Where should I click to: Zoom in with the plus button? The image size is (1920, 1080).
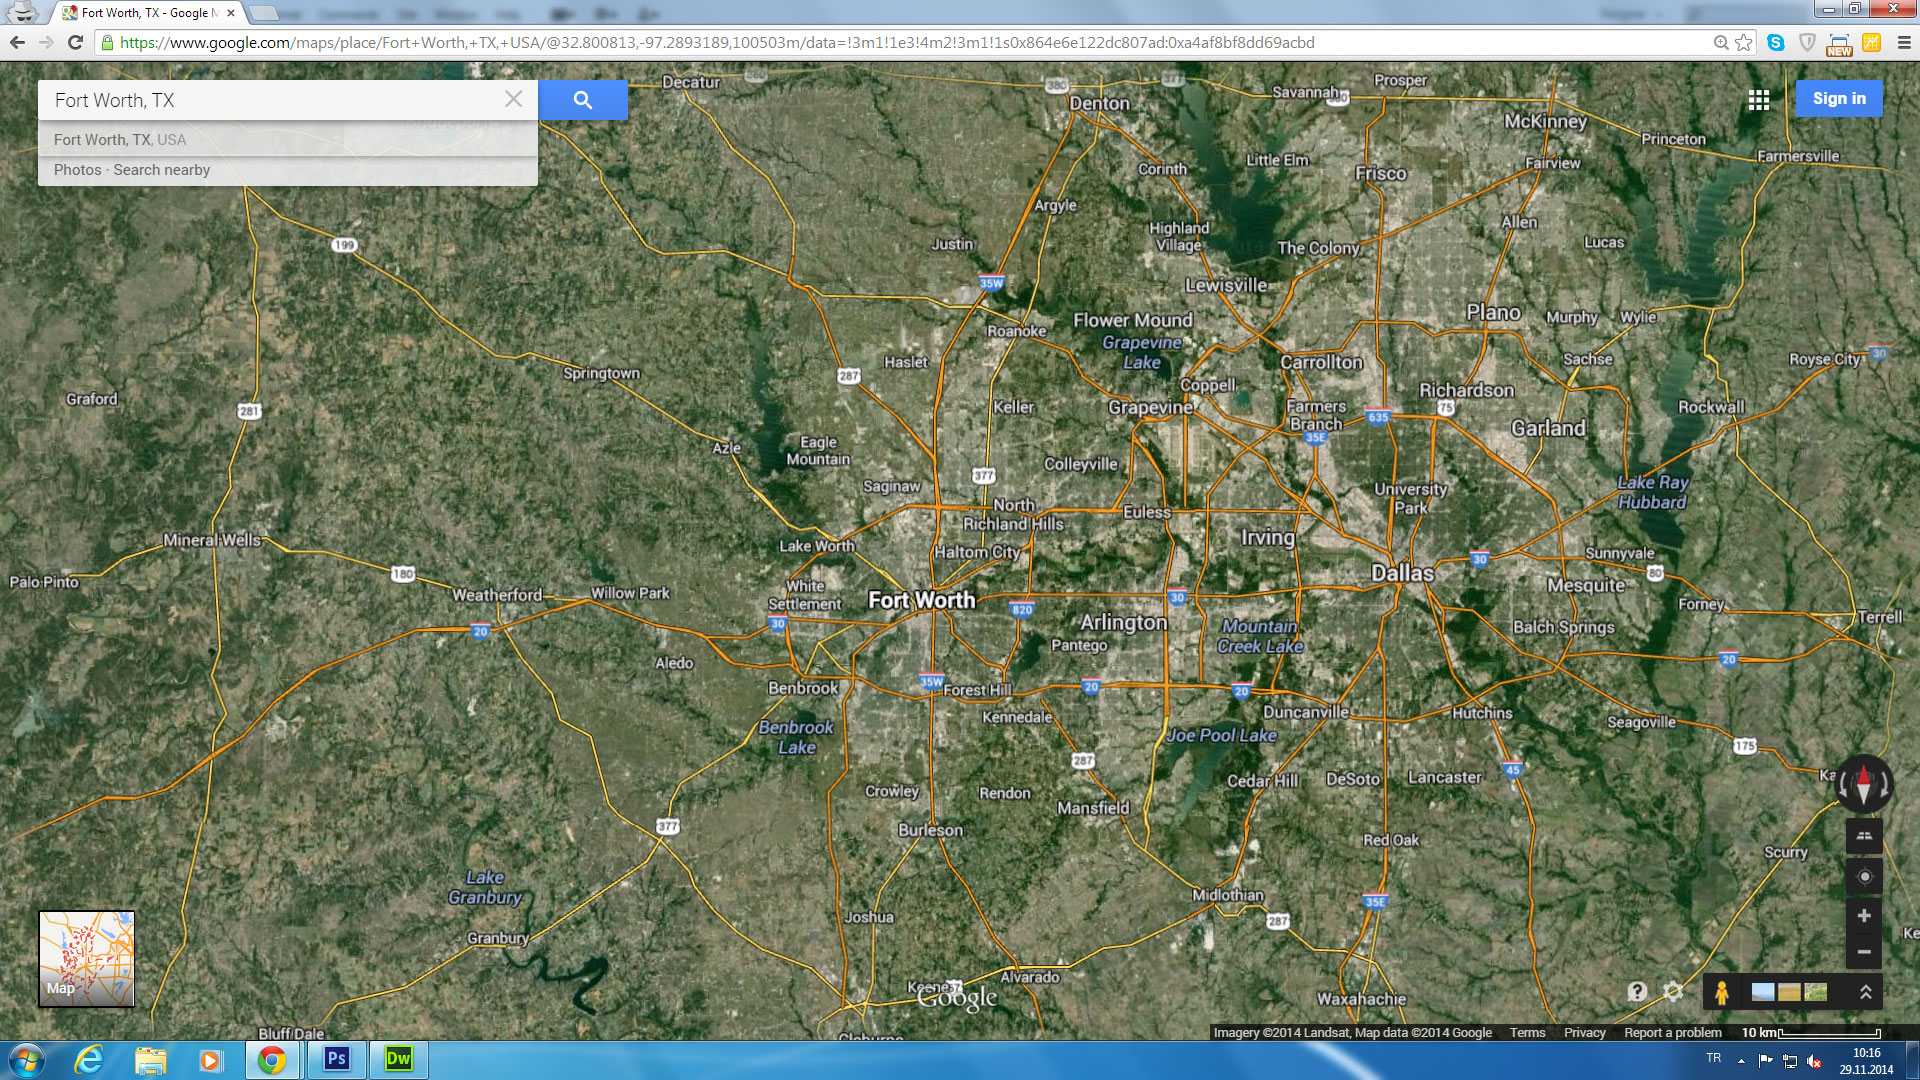[1864, 916]
